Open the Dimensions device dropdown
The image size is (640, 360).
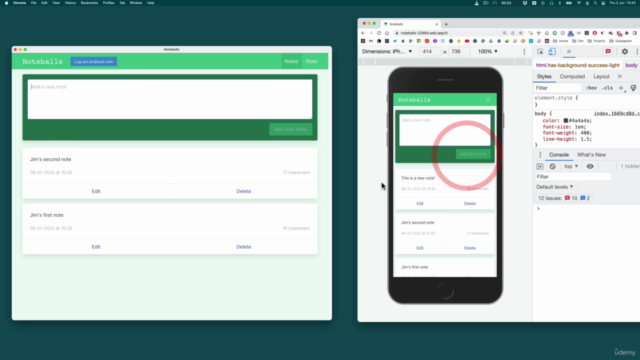[387, 52]
